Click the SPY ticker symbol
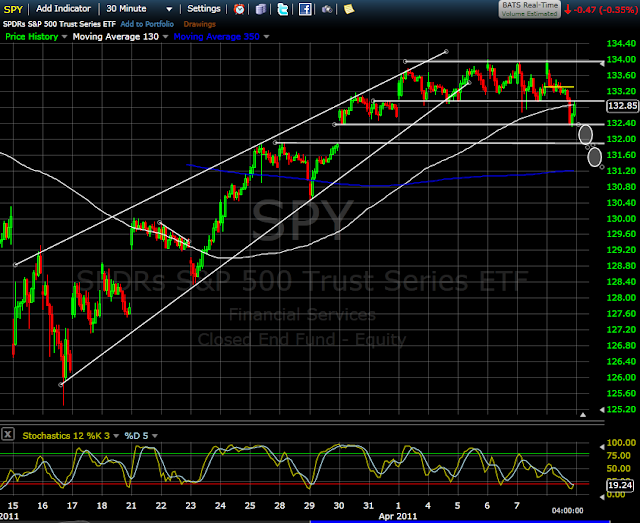The width and height of the screenshot is (640, 523). (13, 9)
